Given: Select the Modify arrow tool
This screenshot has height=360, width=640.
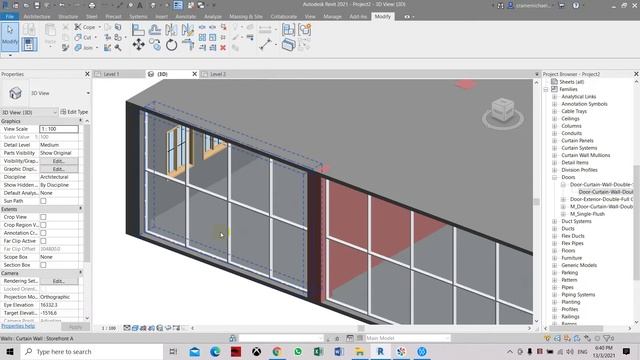Looking at the screenshot, I should pyautogui.click(x=10, y=36).
